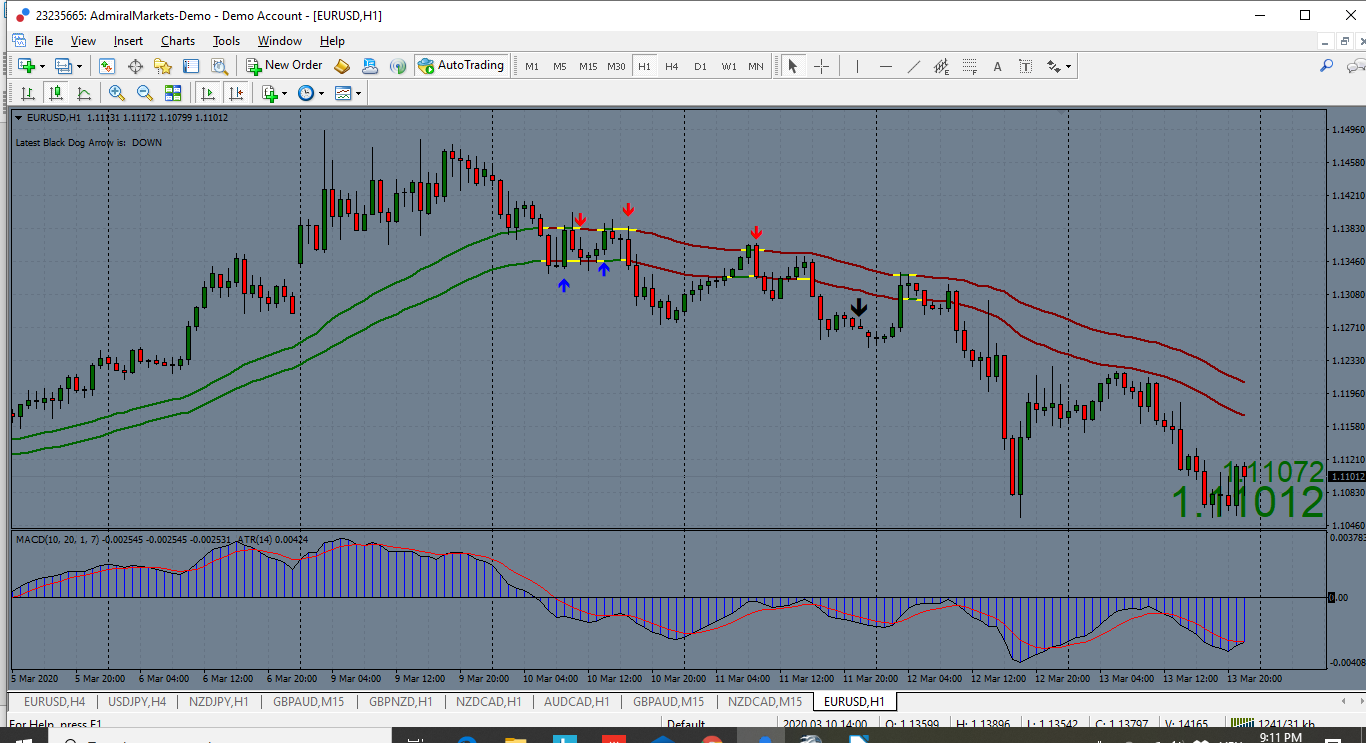Open the Window menu
Screen dimensions: 1366x743
[x=280, y=41]
